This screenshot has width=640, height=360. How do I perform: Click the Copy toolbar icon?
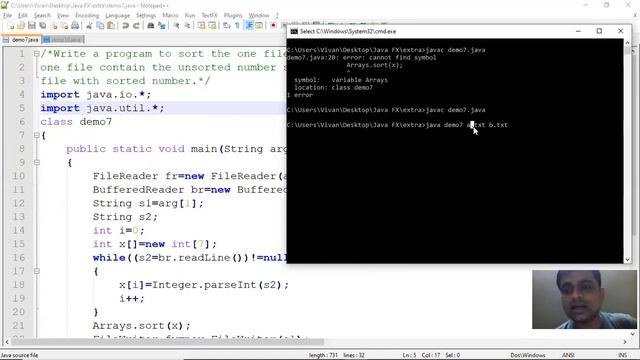point(100,26)
